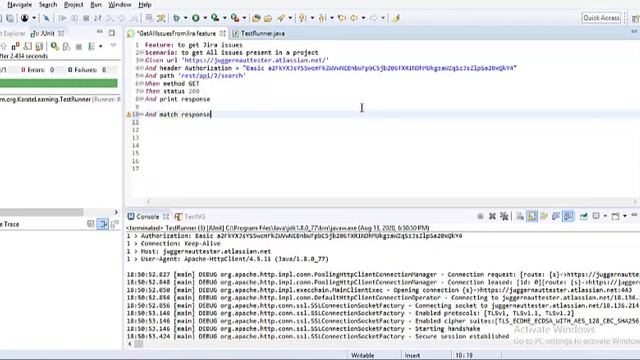Click the Last Edit Location icon
This screenshot has width=640, height=360.
click(342, 18)
